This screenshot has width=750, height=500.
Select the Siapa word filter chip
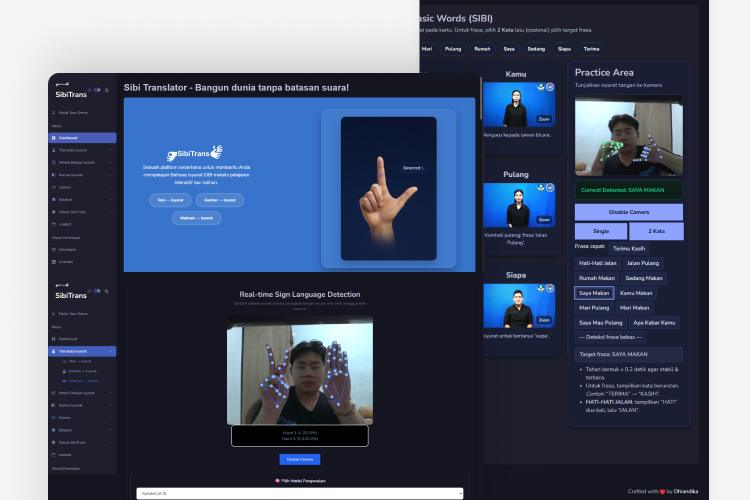[x=564, y=49]
